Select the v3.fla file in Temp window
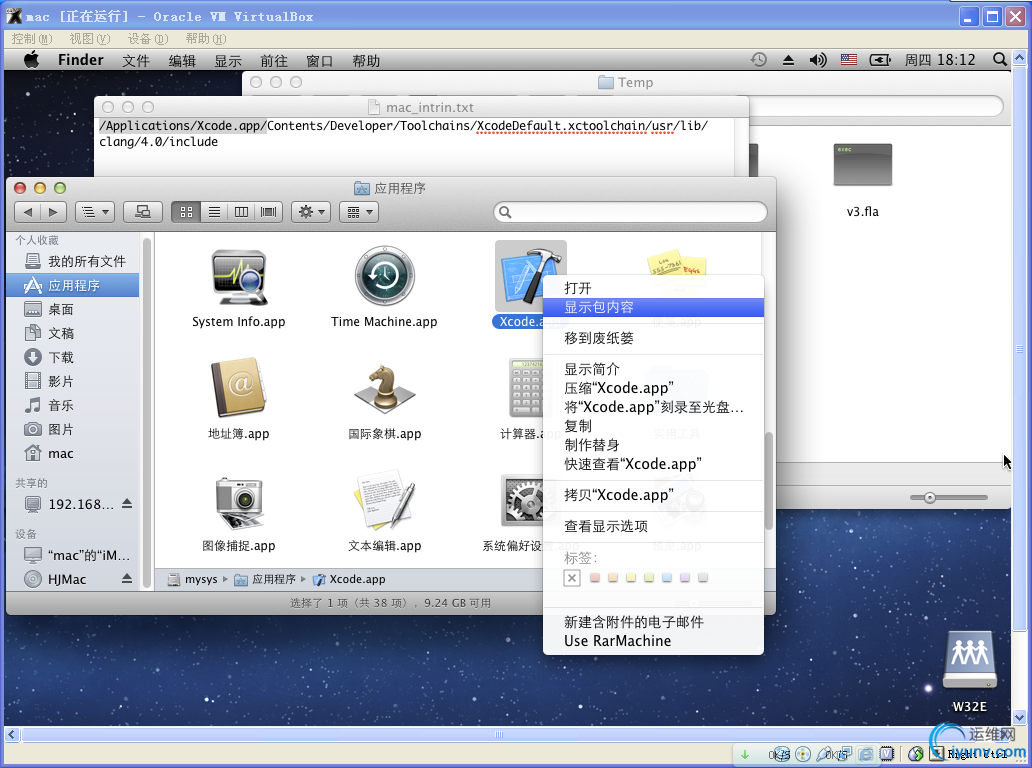 [x=862, y=165]
